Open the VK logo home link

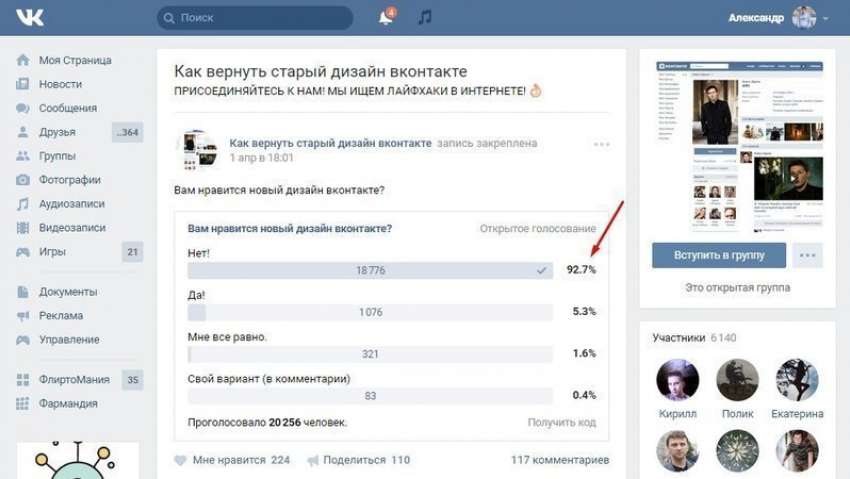pos(30,17)
